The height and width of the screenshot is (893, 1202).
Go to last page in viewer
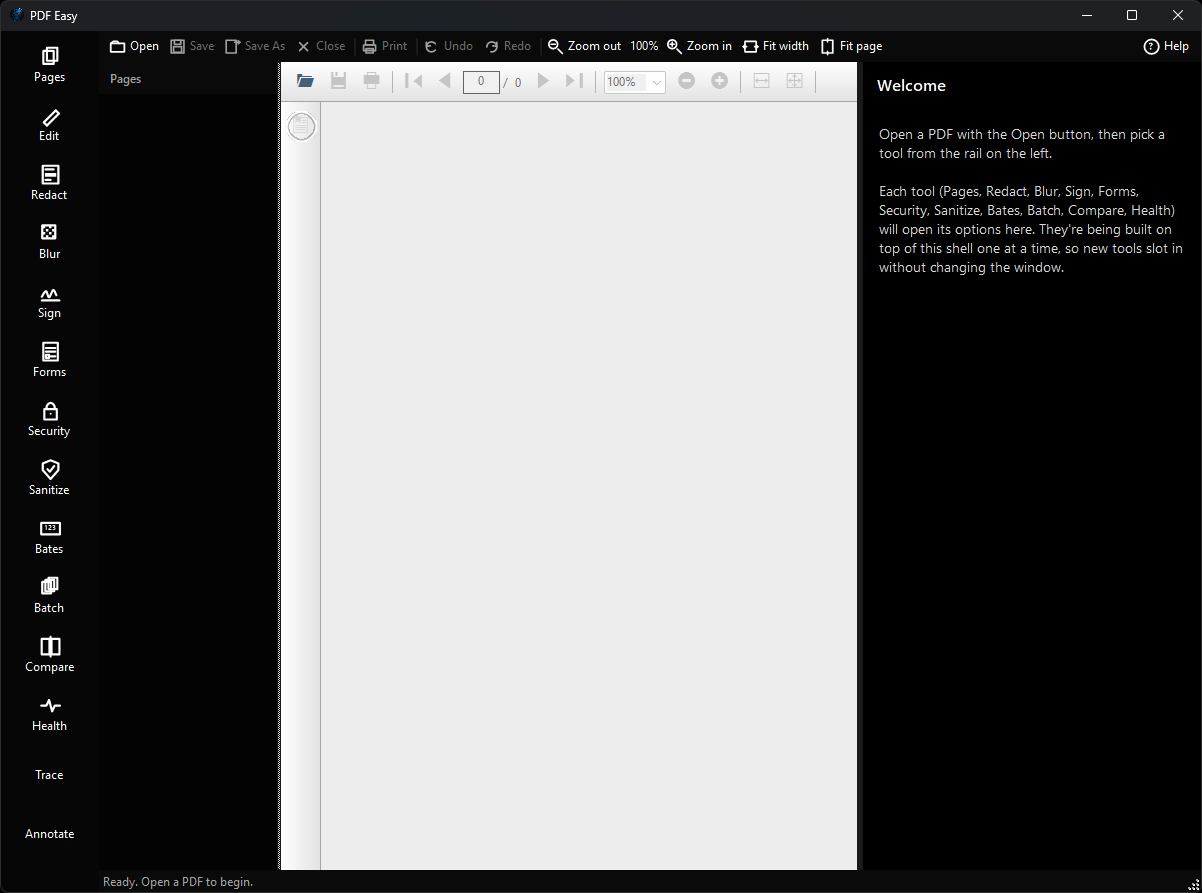tap(574, 81)
